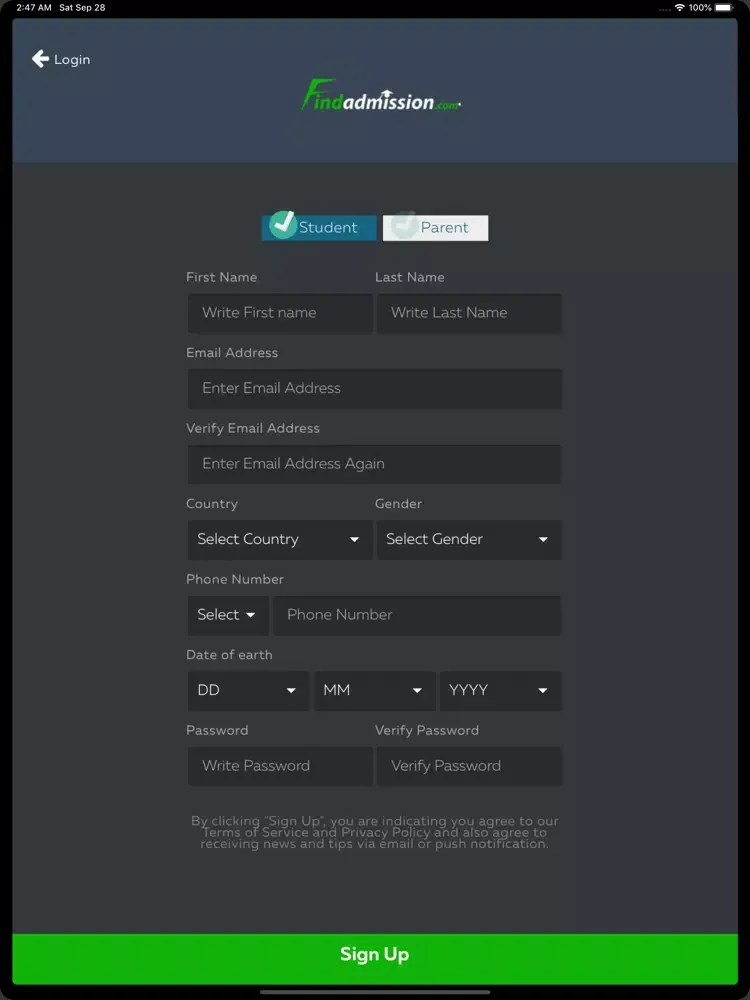Screen dimensions: 750x1000
Task: Focus the Write Last Name field
Action: 469,312
